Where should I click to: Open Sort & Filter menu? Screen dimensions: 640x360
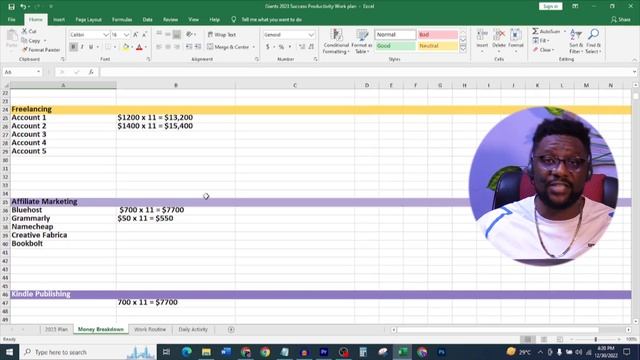click(576, 41)
